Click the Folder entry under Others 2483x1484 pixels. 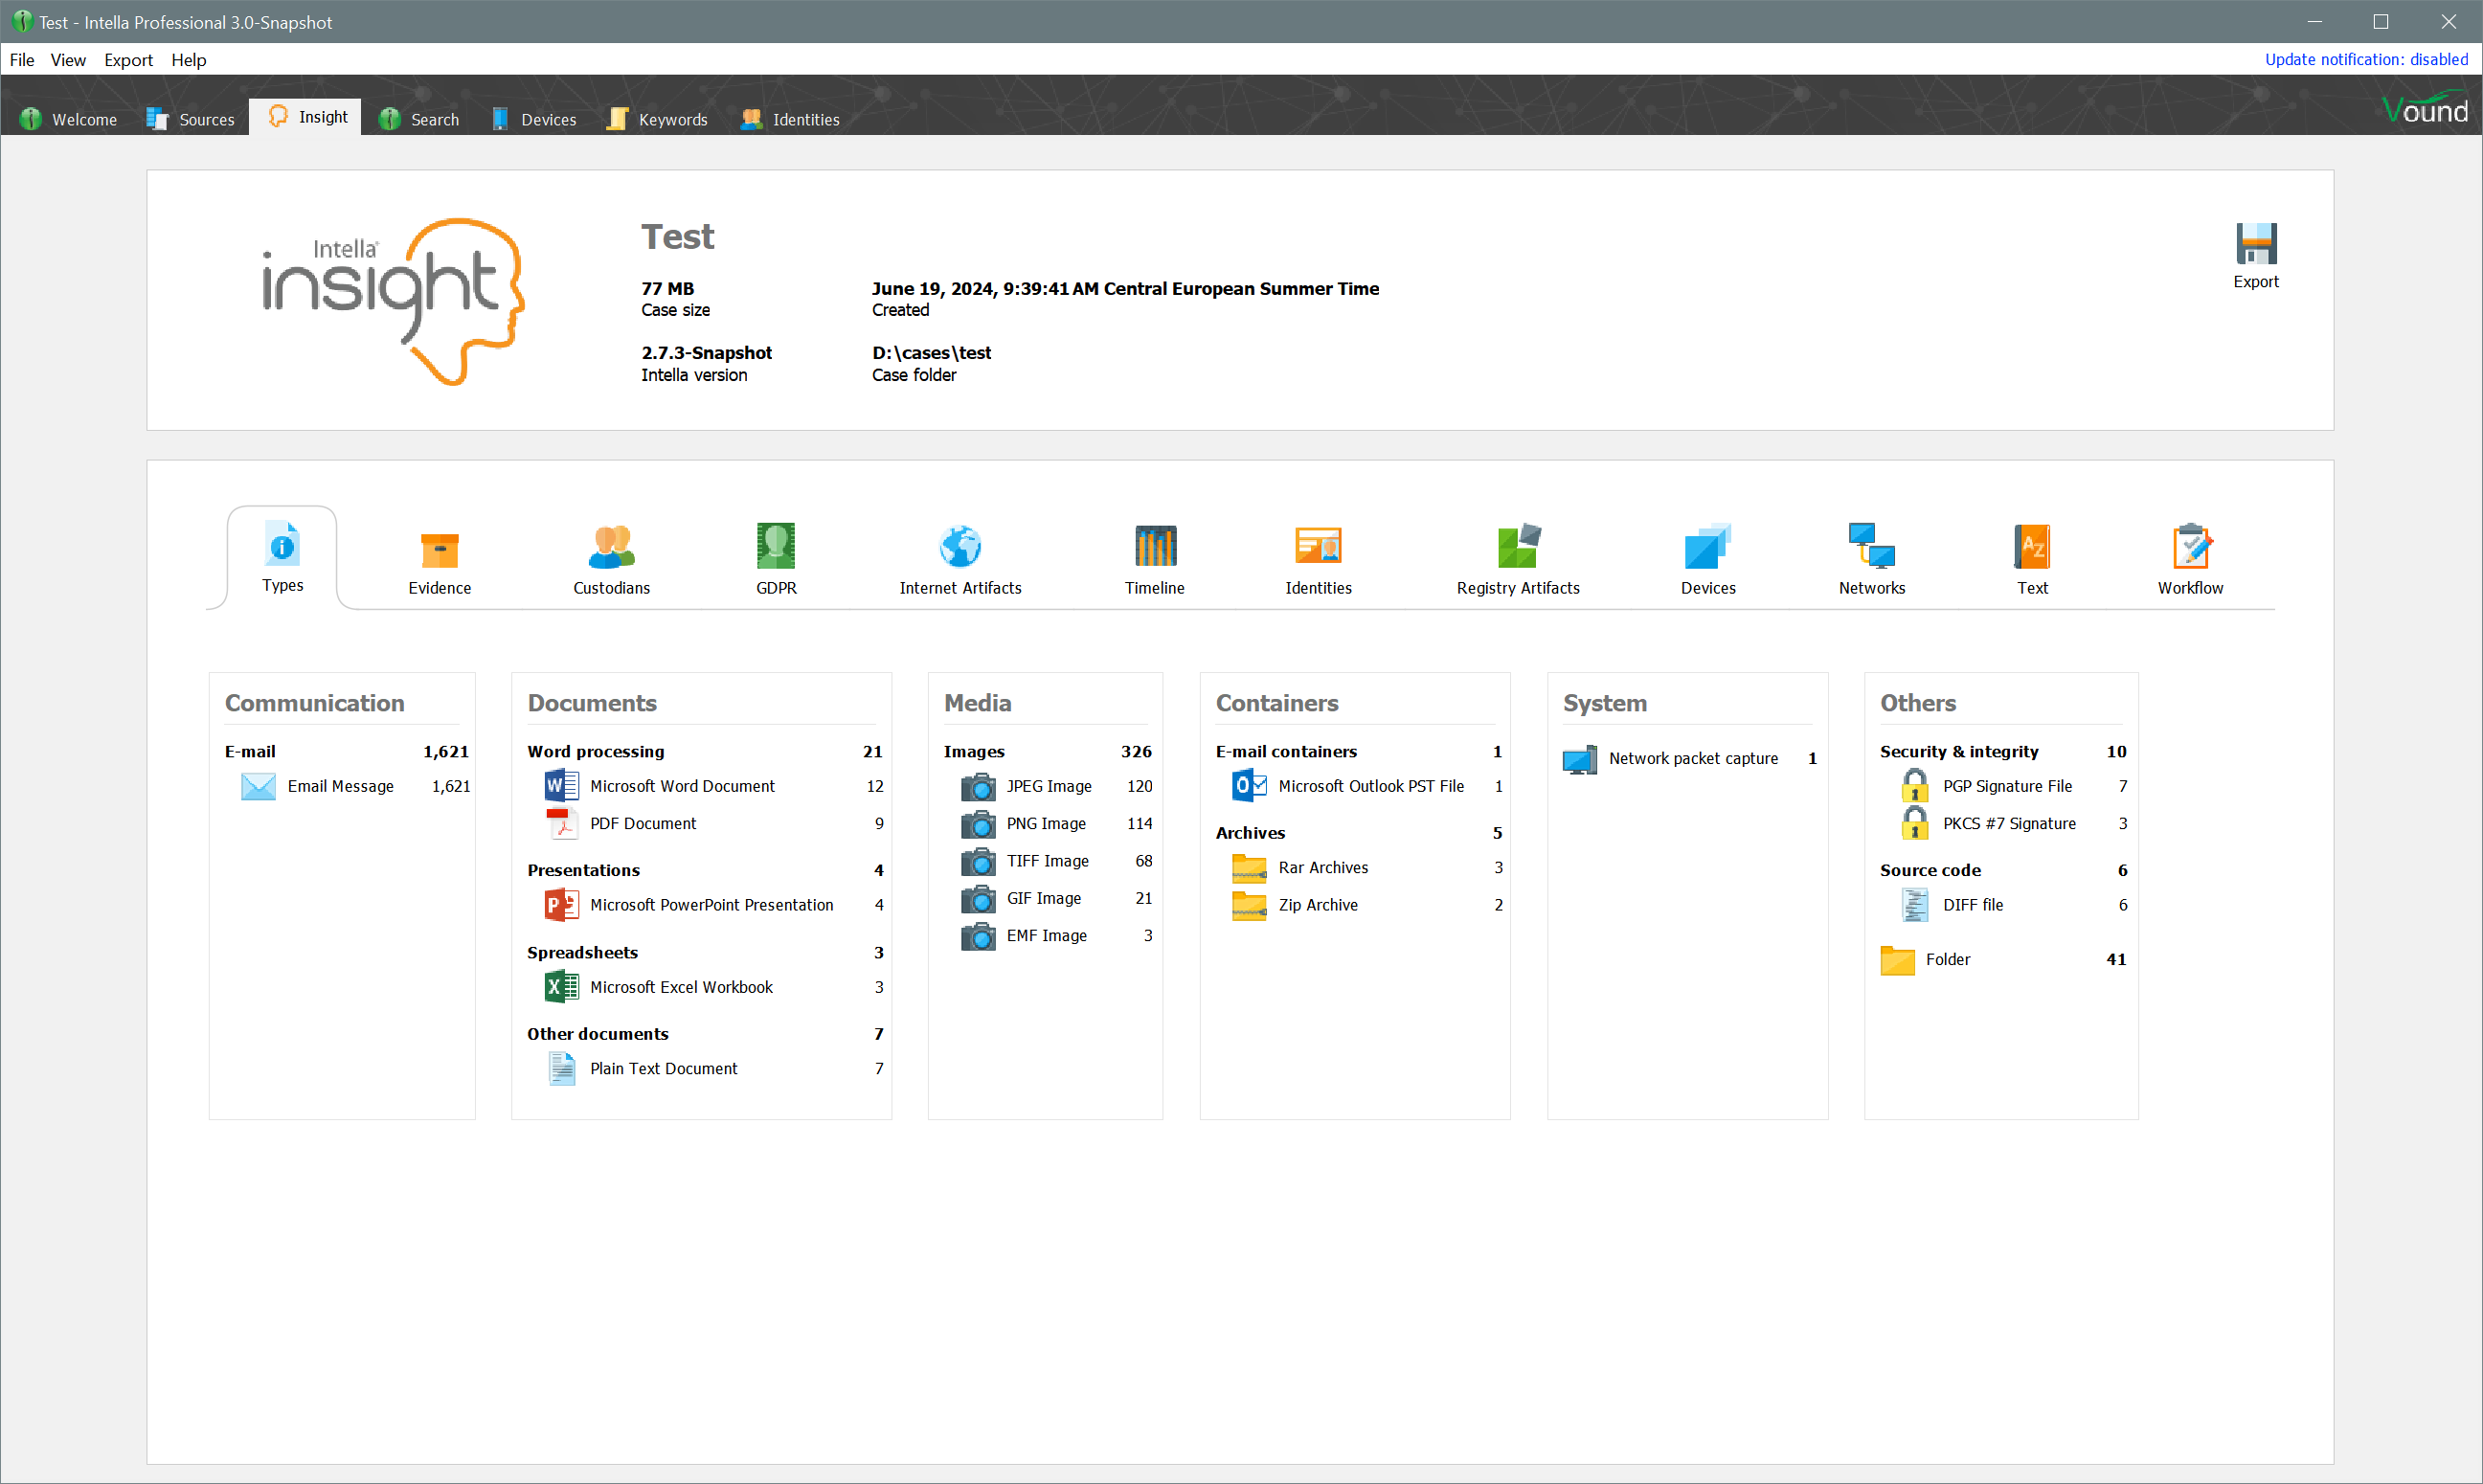[1947, 959]
